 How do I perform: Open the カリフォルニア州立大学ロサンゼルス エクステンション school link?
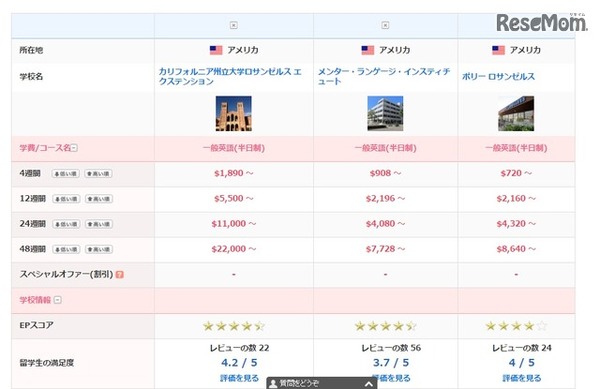[230, 76]
